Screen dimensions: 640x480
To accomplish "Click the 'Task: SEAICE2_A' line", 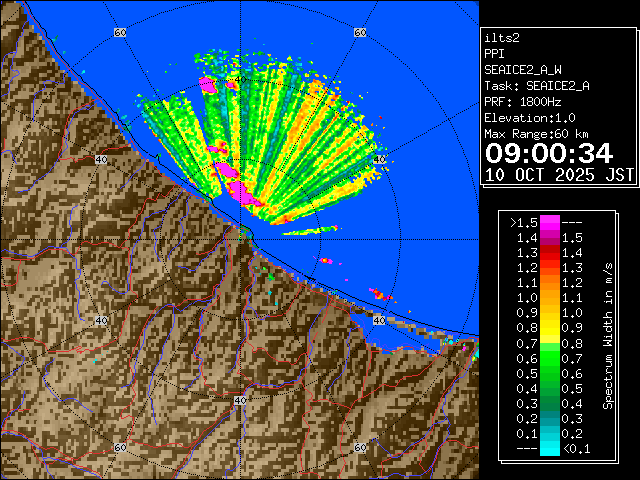I will click(x=536, y=86).
